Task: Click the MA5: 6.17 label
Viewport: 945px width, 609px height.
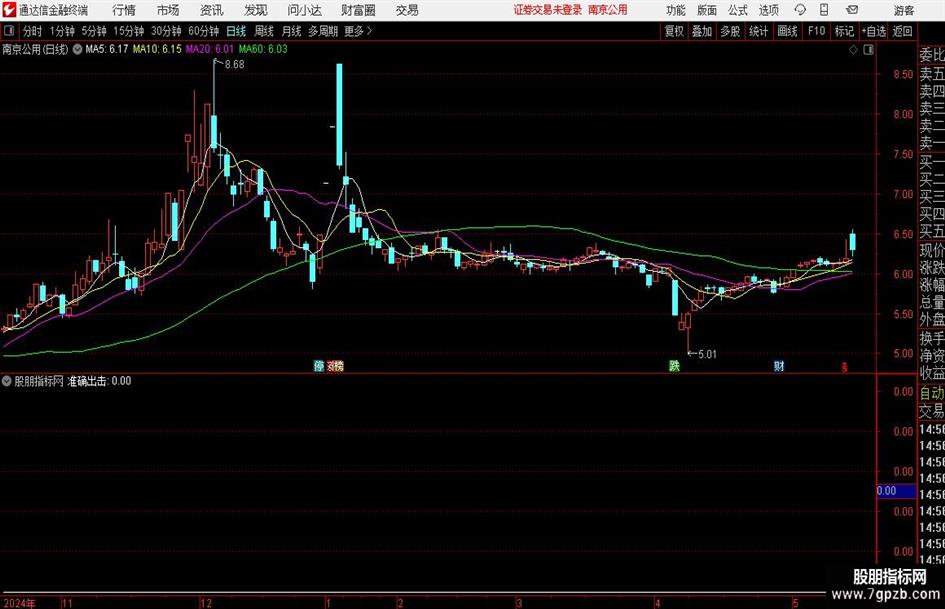Action: [107, 49]
